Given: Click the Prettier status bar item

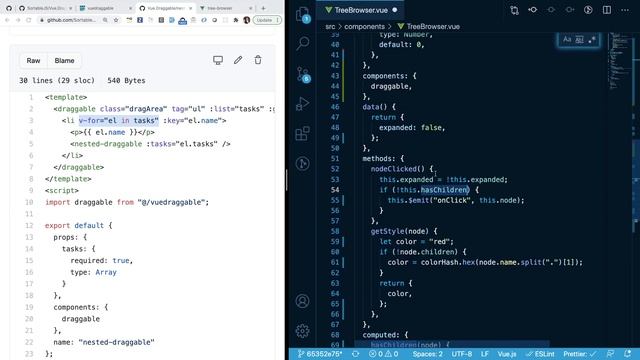Looking at the screenshot, I should click(x=580, y=354).
